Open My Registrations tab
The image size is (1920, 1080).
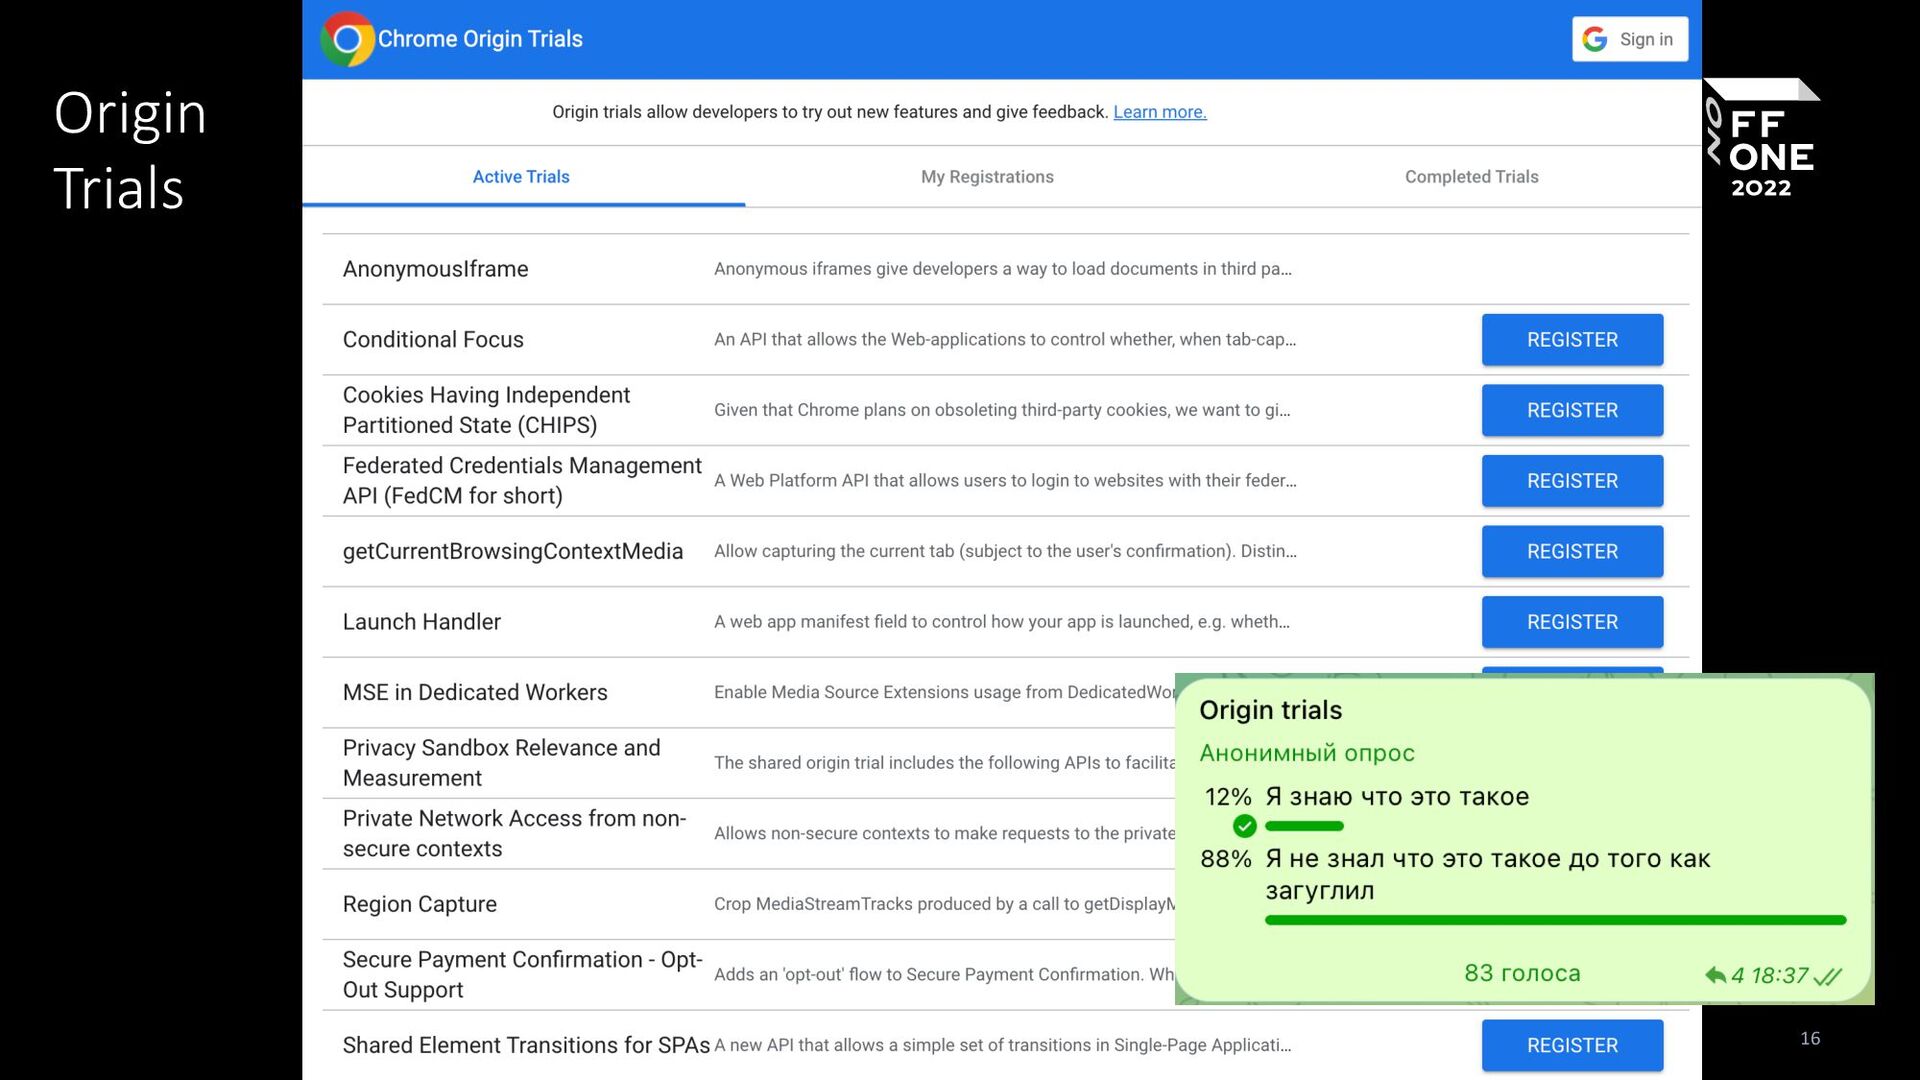click(x=987, y=177)
